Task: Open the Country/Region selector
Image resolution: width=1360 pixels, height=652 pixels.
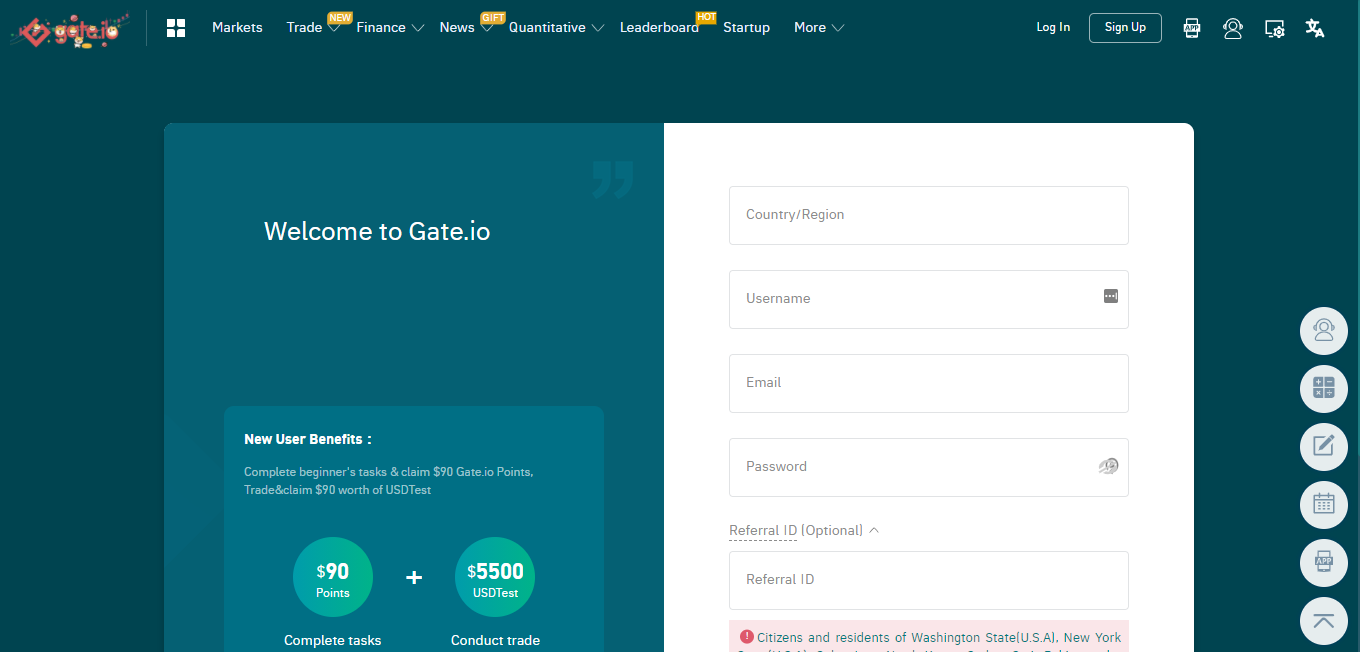Action: [928, 215]
